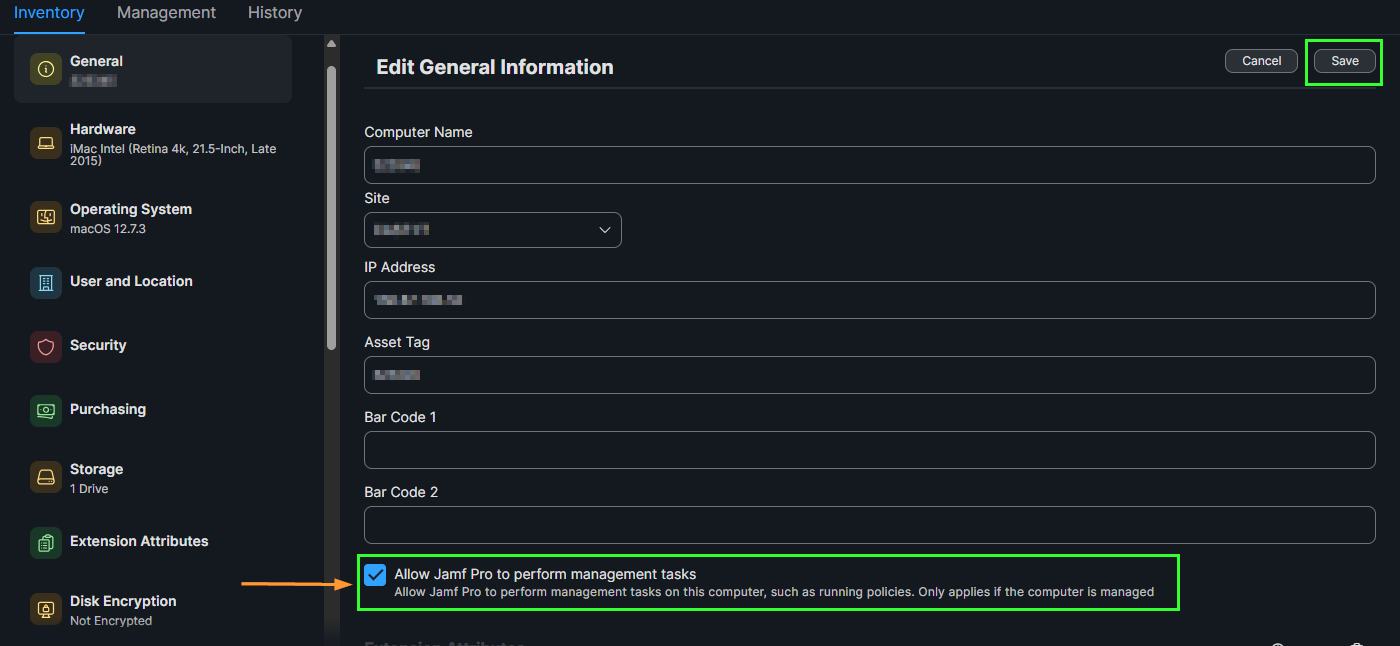Click the Storage drive icon
This screenshot has width=1400, height=646.
click(46, 477)
